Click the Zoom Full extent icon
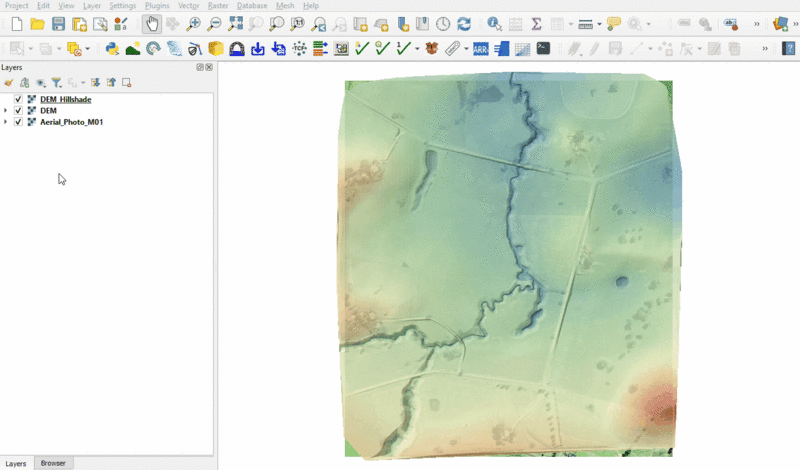The width and height of the screenshot is (800, 470). (235, 24)
